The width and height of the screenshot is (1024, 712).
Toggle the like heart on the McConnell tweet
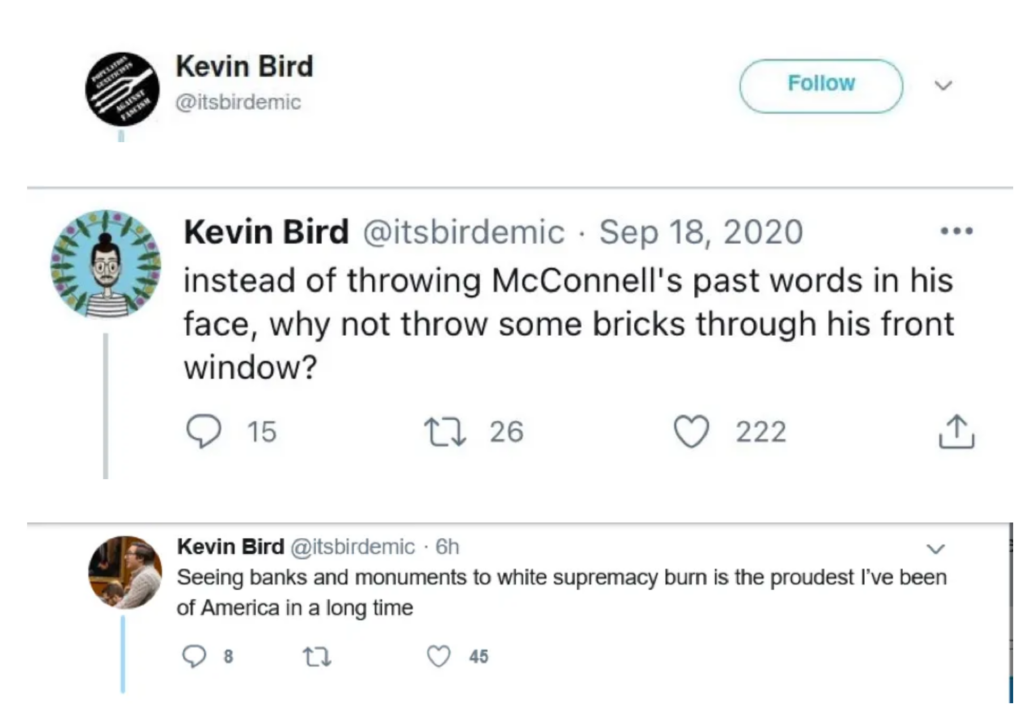click(x=691, y=431)
